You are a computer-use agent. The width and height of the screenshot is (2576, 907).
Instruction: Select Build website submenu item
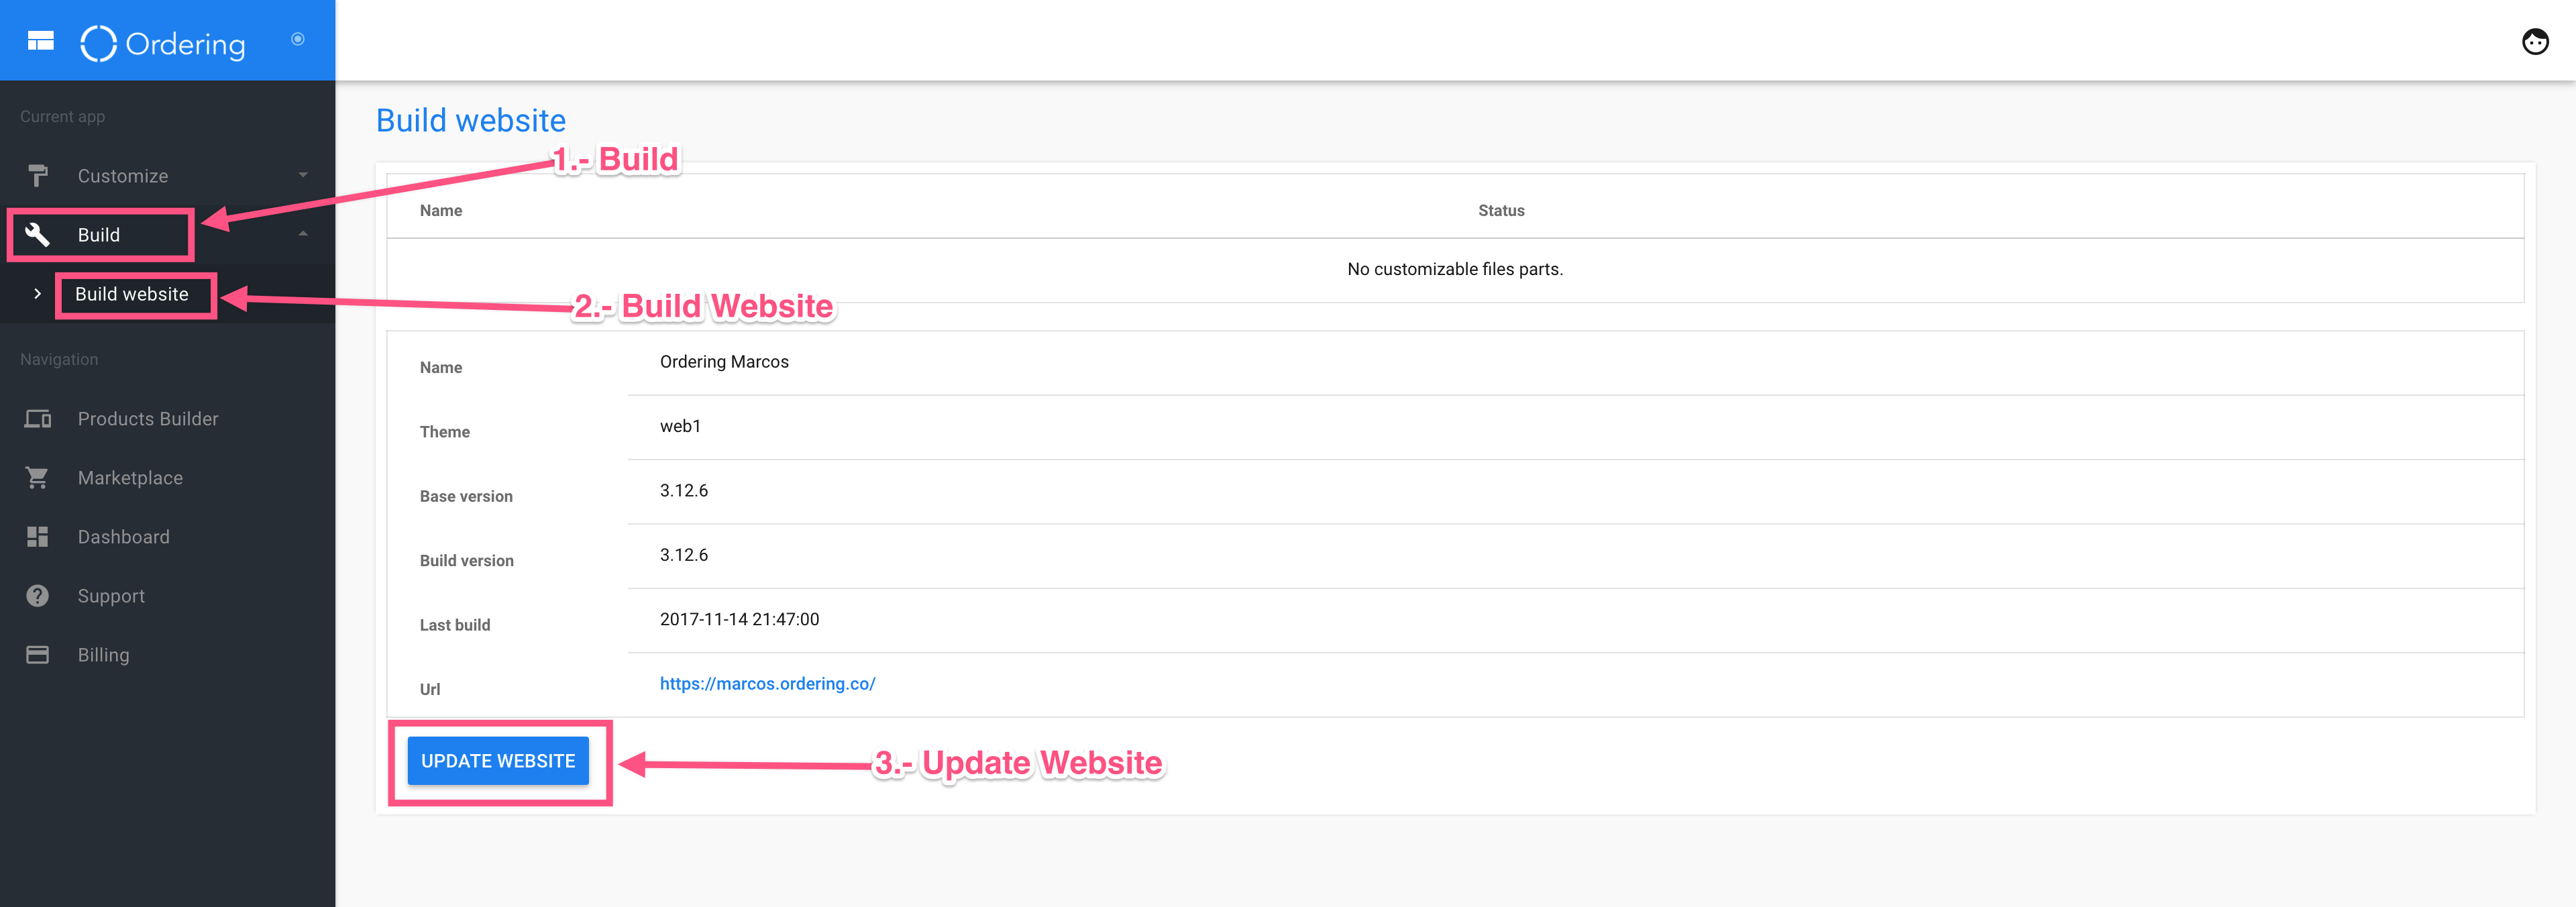coord(132,294)
